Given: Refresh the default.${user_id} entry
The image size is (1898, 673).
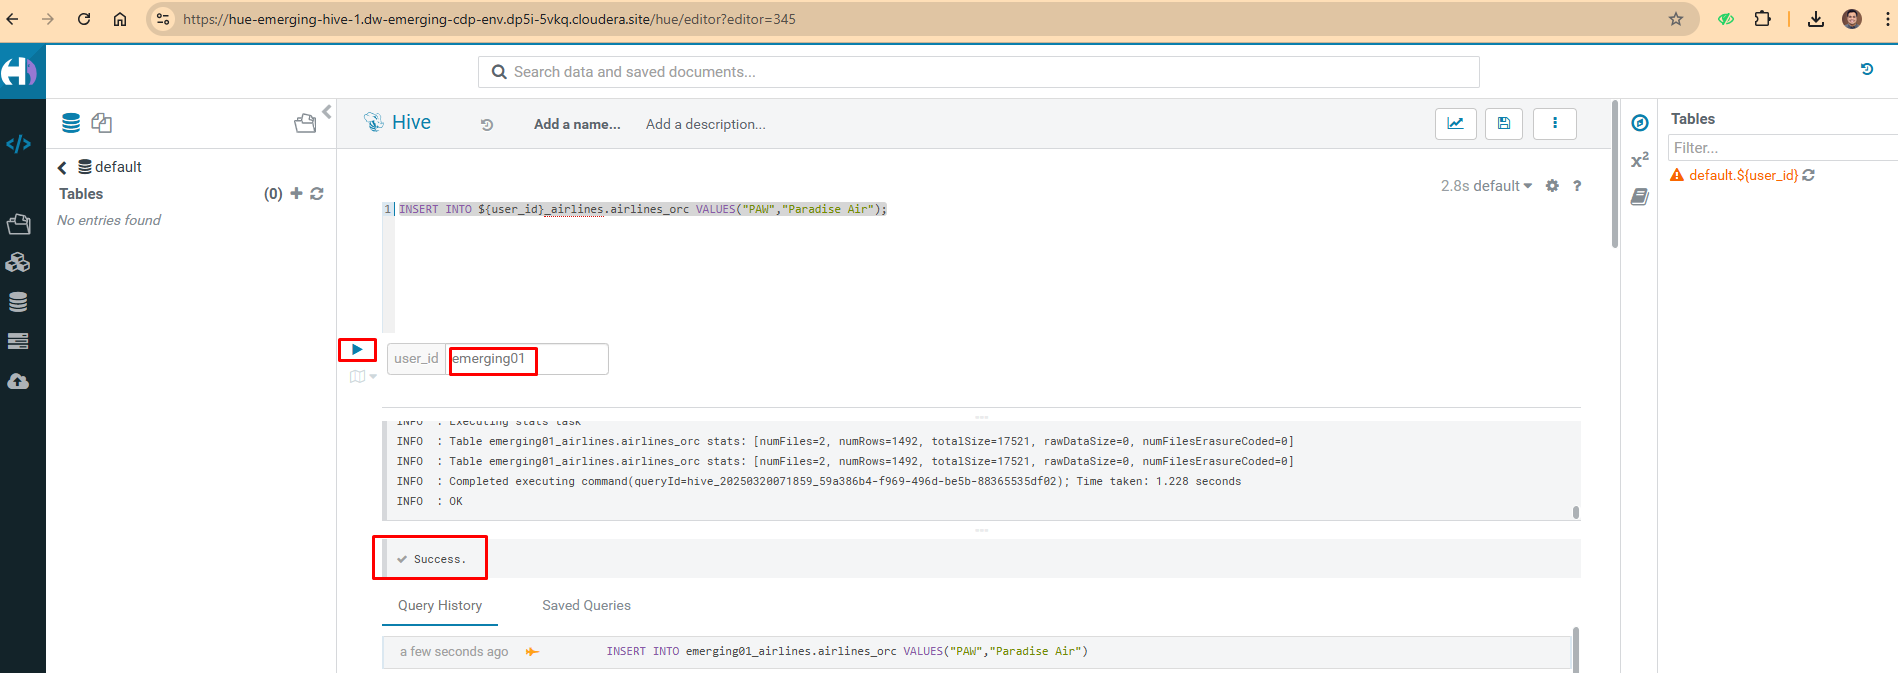Looking at the screenshot, I should click(x=1809, y=175).
